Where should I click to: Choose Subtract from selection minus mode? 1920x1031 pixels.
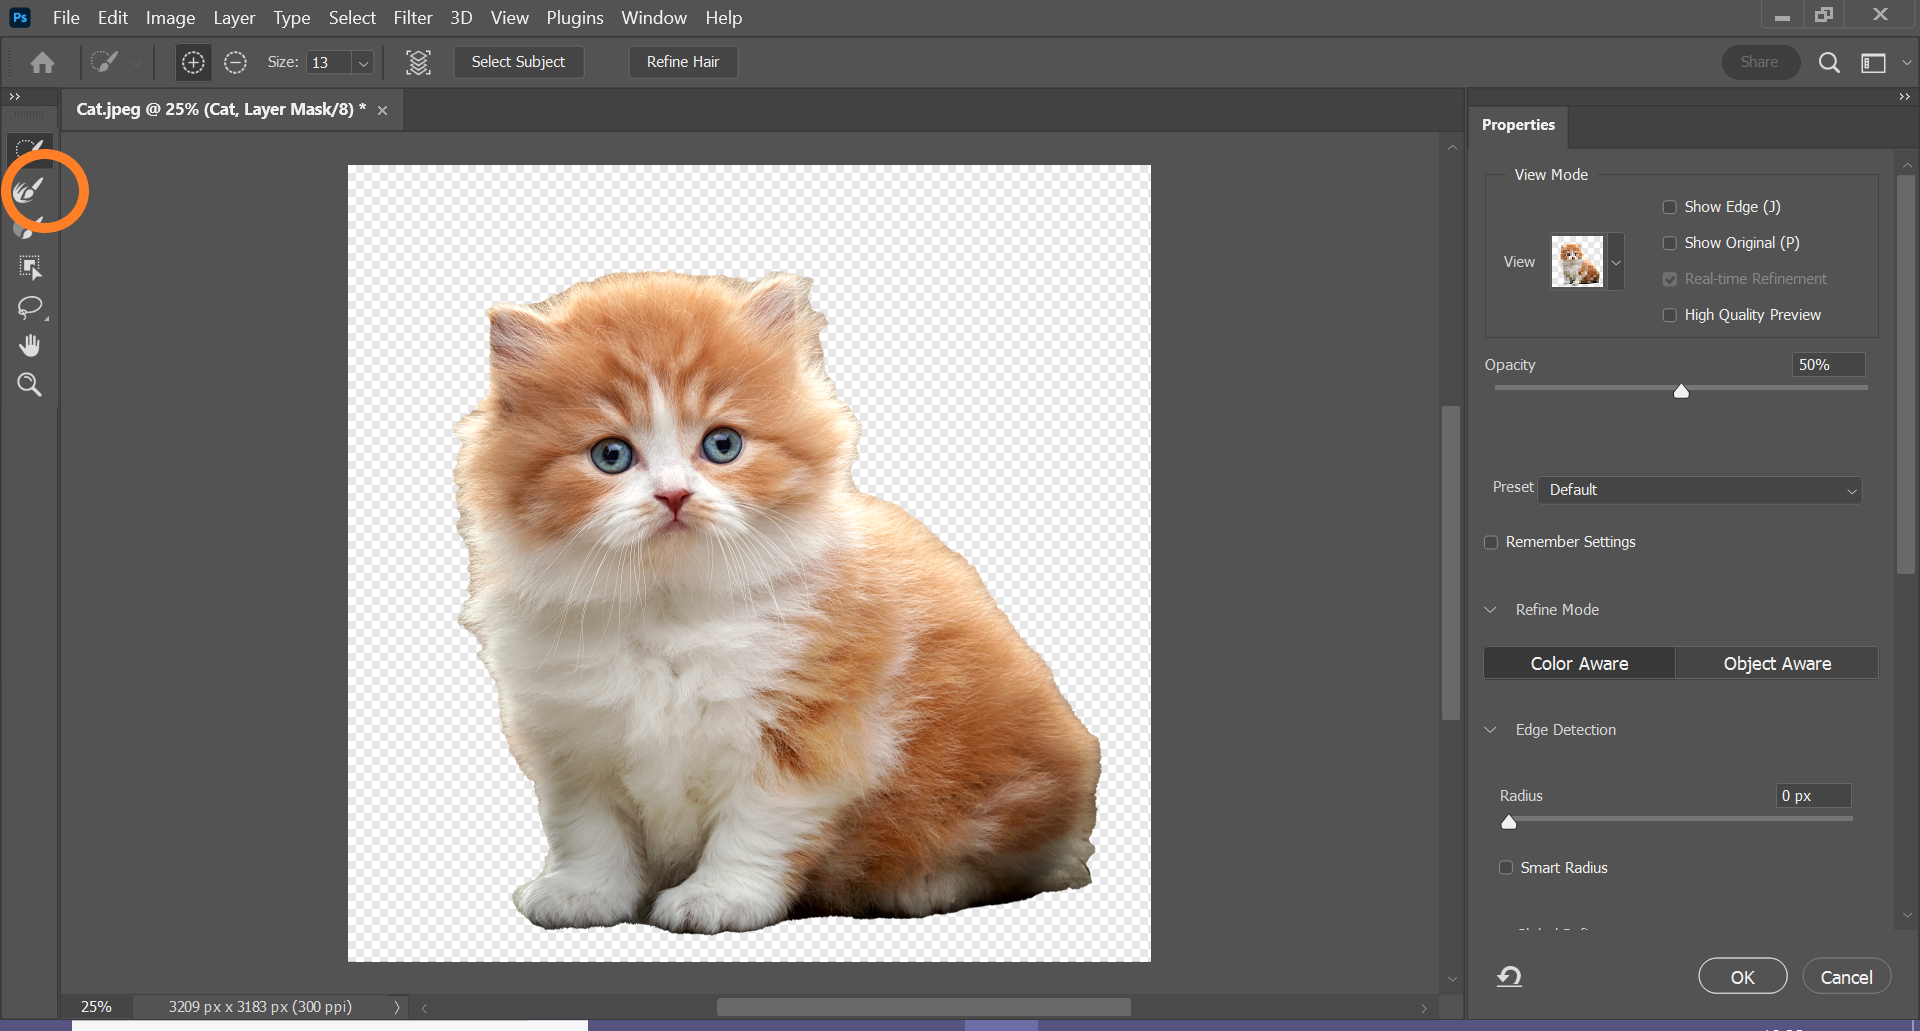pyautogui.click(x=235, y=62)
